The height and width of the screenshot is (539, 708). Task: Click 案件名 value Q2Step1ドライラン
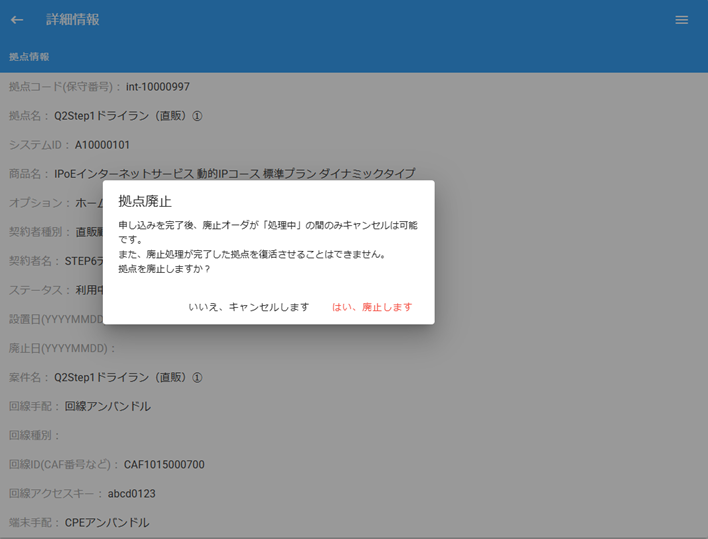[x=128, y=377]
